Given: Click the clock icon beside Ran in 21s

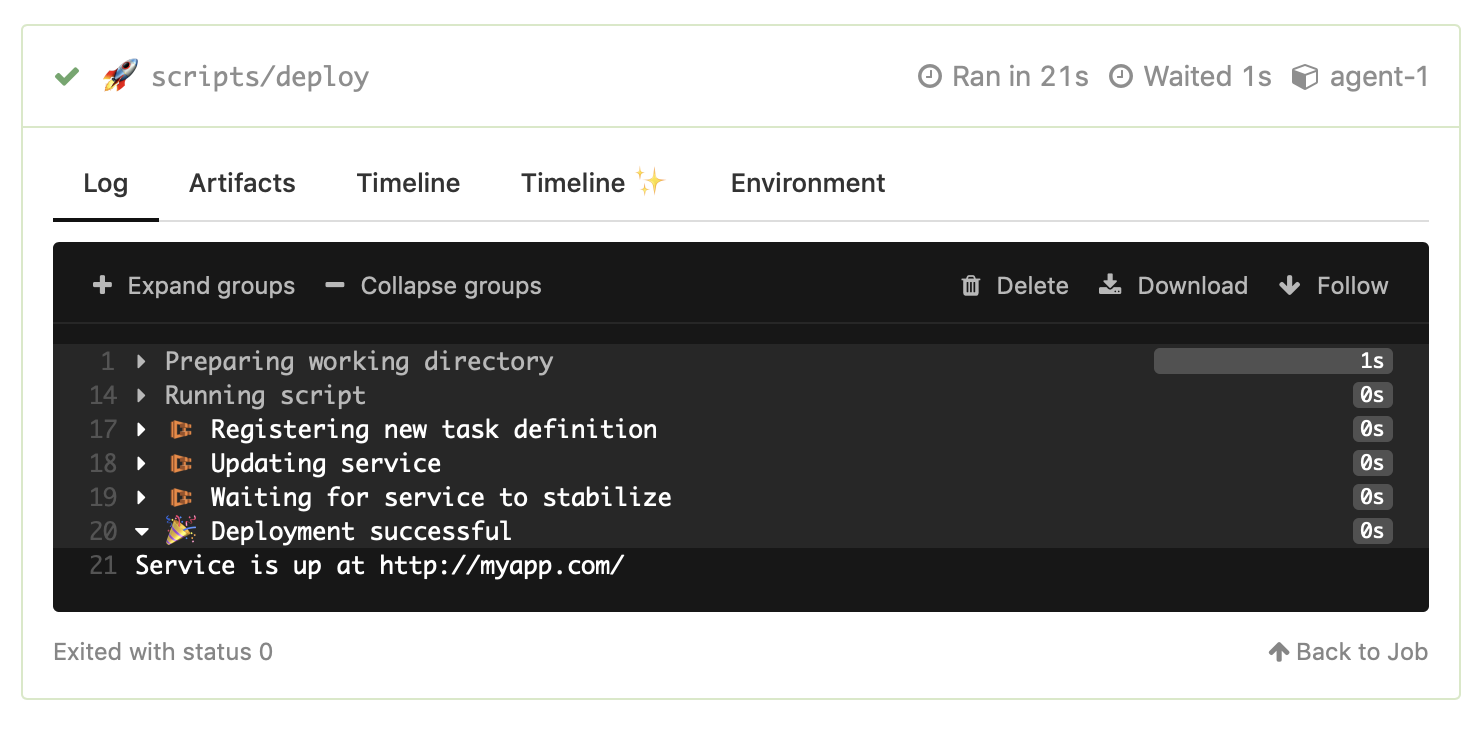Looking at the screenshot, I should (x=929, y=76).
